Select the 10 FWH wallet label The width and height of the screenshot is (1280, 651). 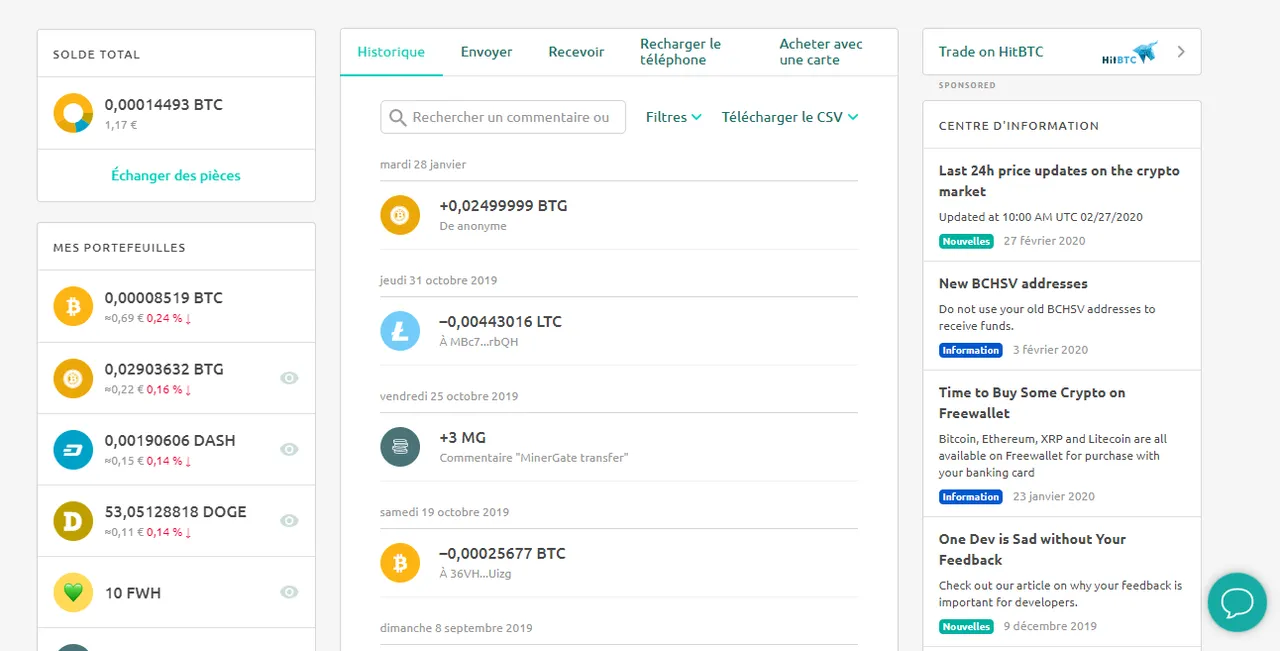pyautogui.click(x=133, y=593)
